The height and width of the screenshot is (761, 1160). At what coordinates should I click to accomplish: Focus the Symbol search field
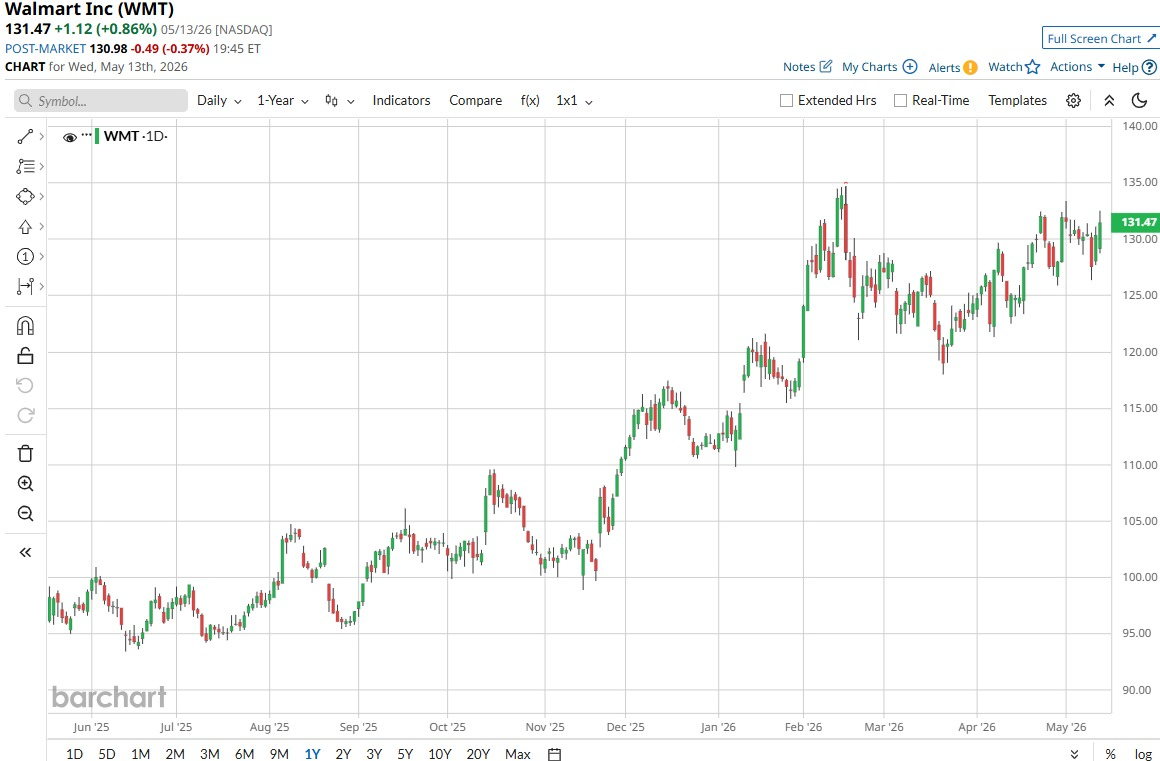101,101
